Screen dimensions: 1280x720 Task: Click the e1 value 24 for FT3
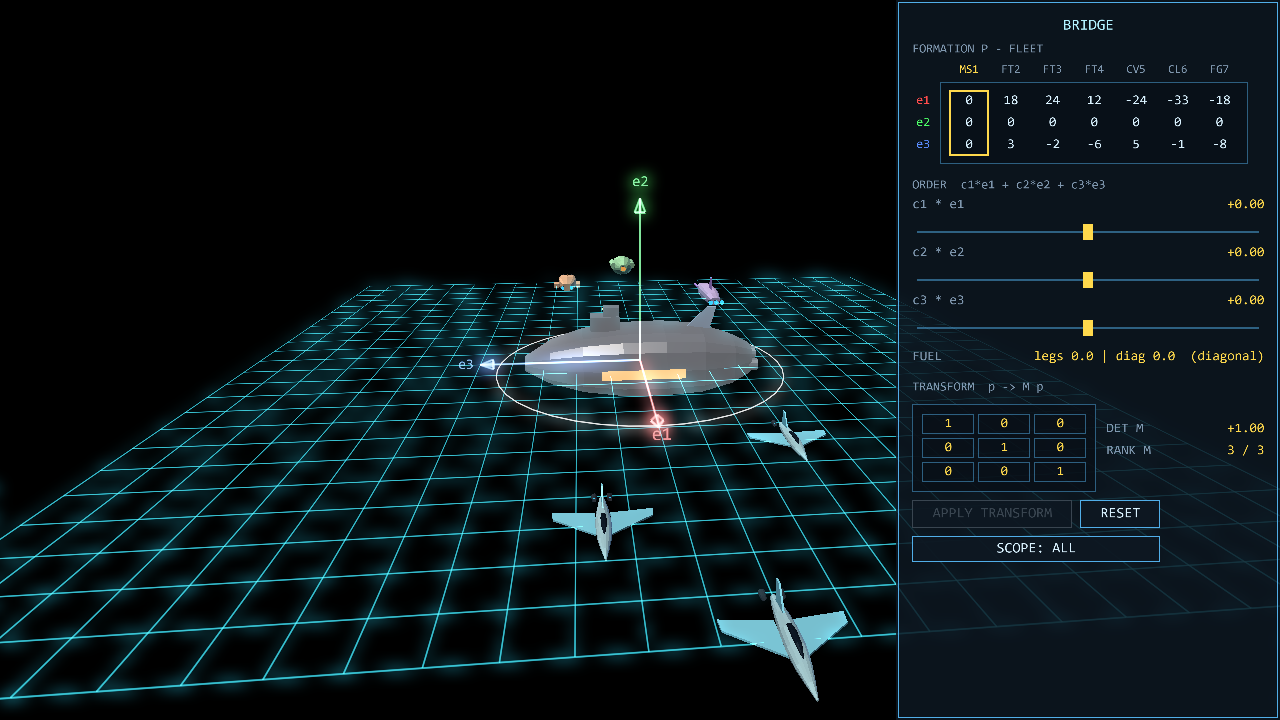click(1052, 100)
